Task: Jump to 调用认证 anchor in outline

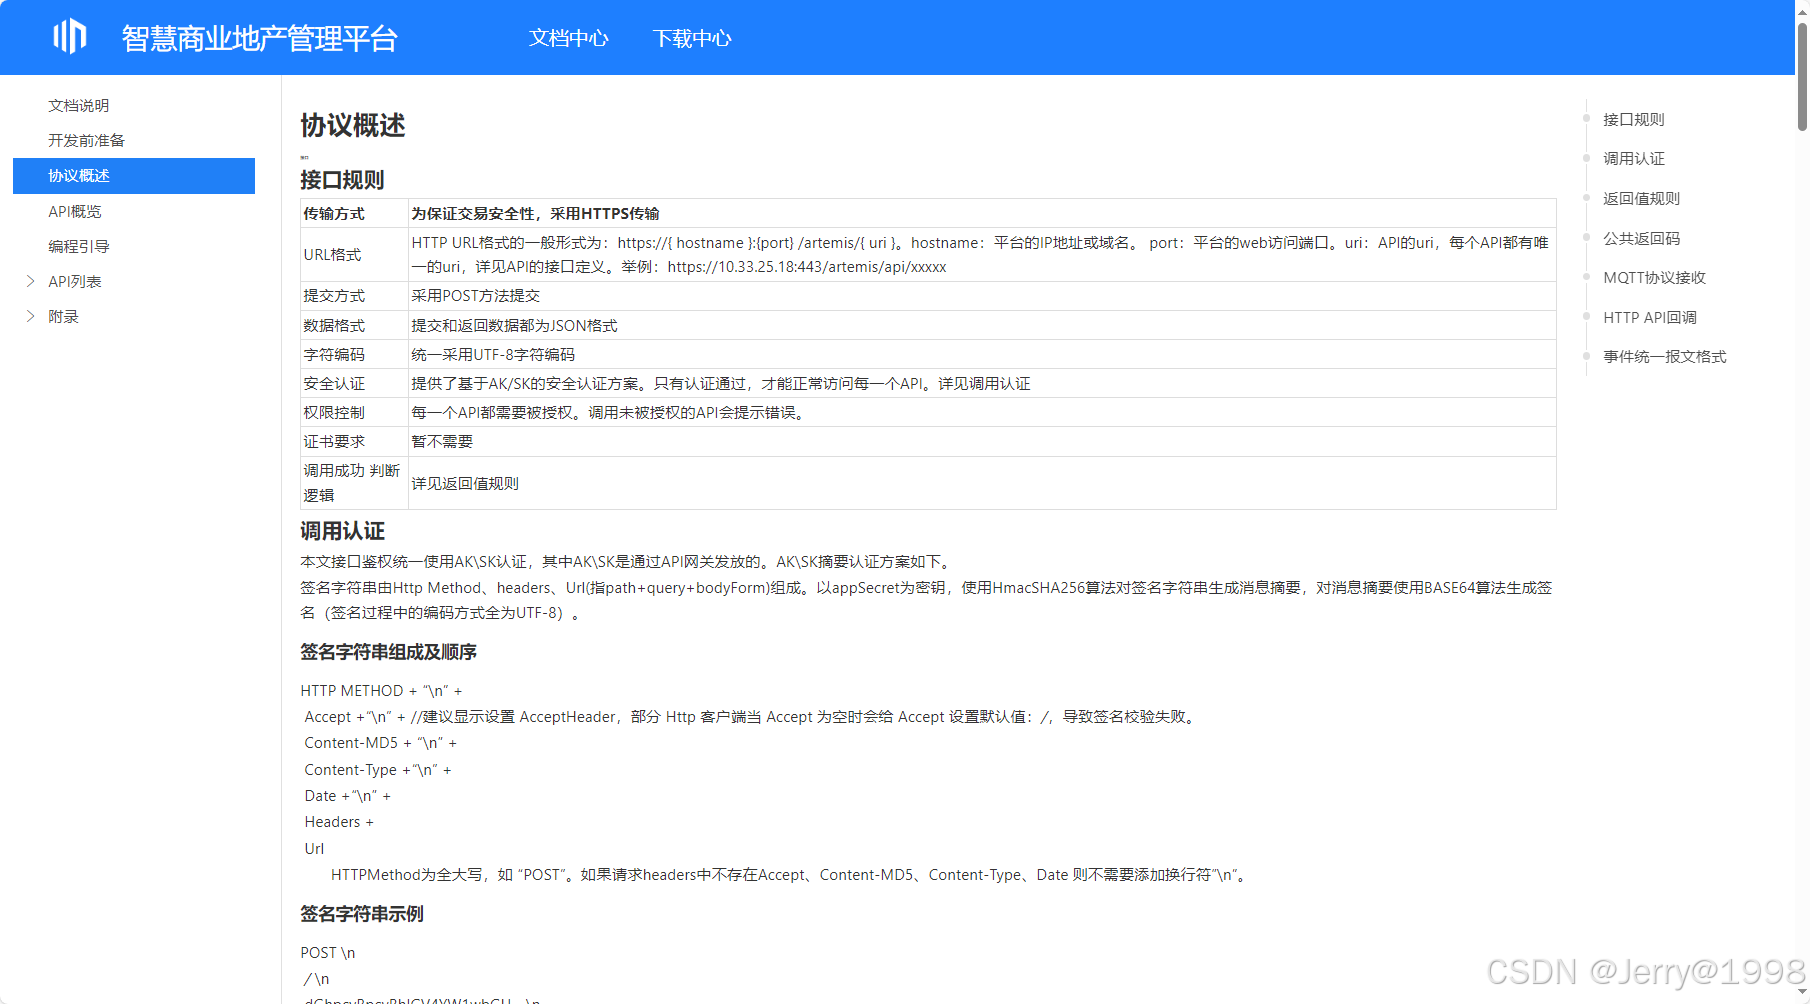Action: click(1634, 158)
